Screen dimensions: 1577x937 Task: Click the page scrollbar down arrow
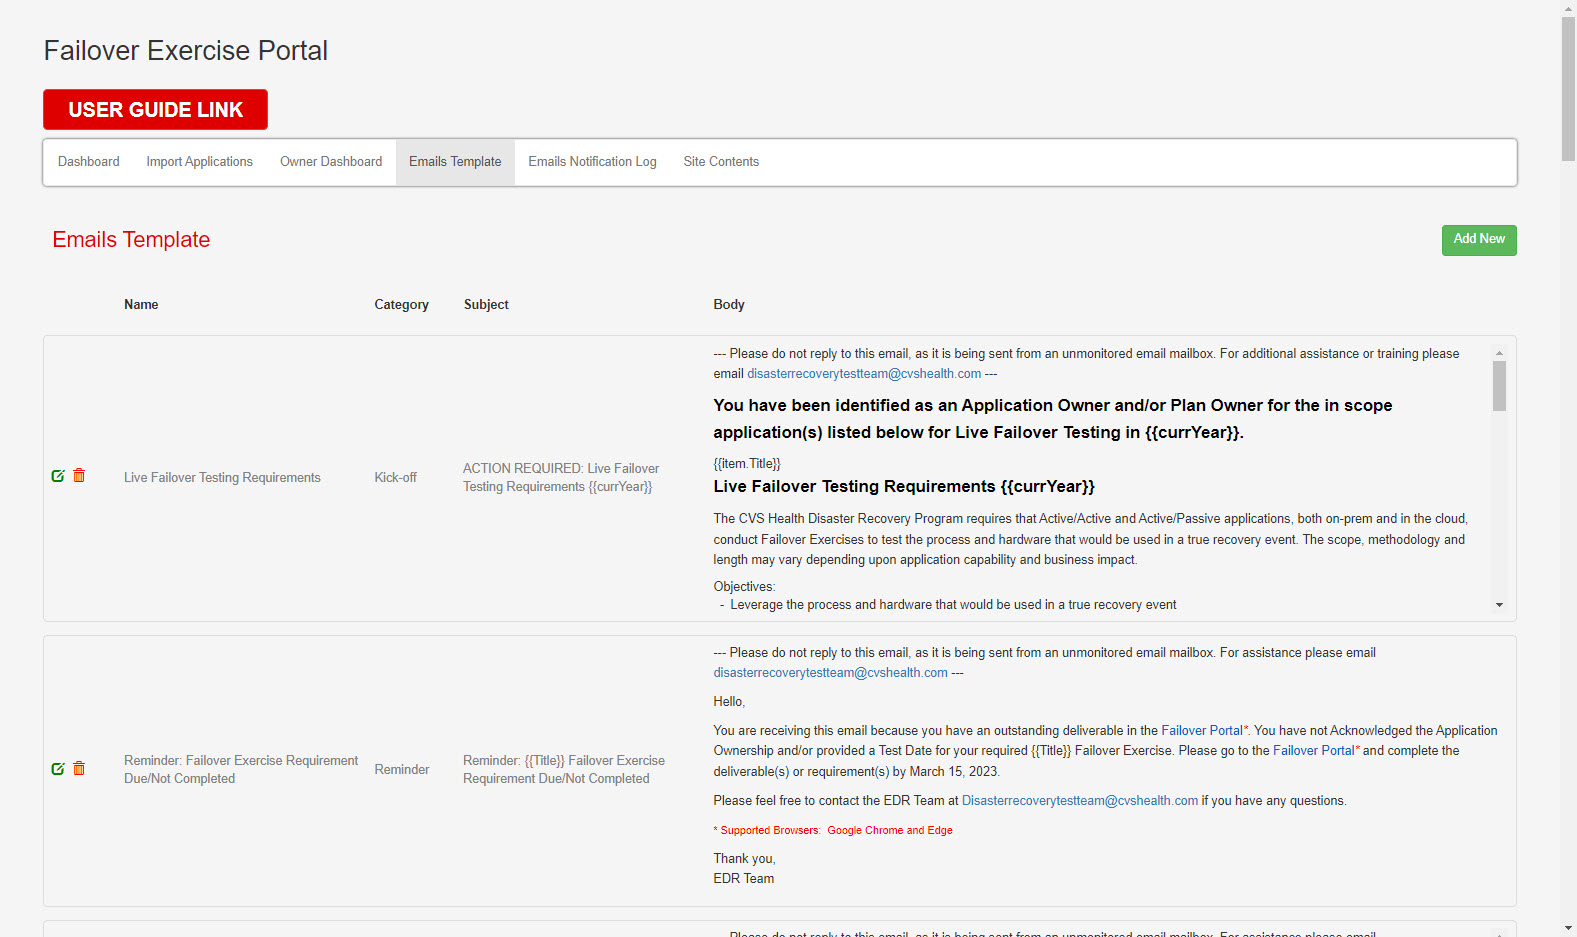click(x=1568, y=928)
